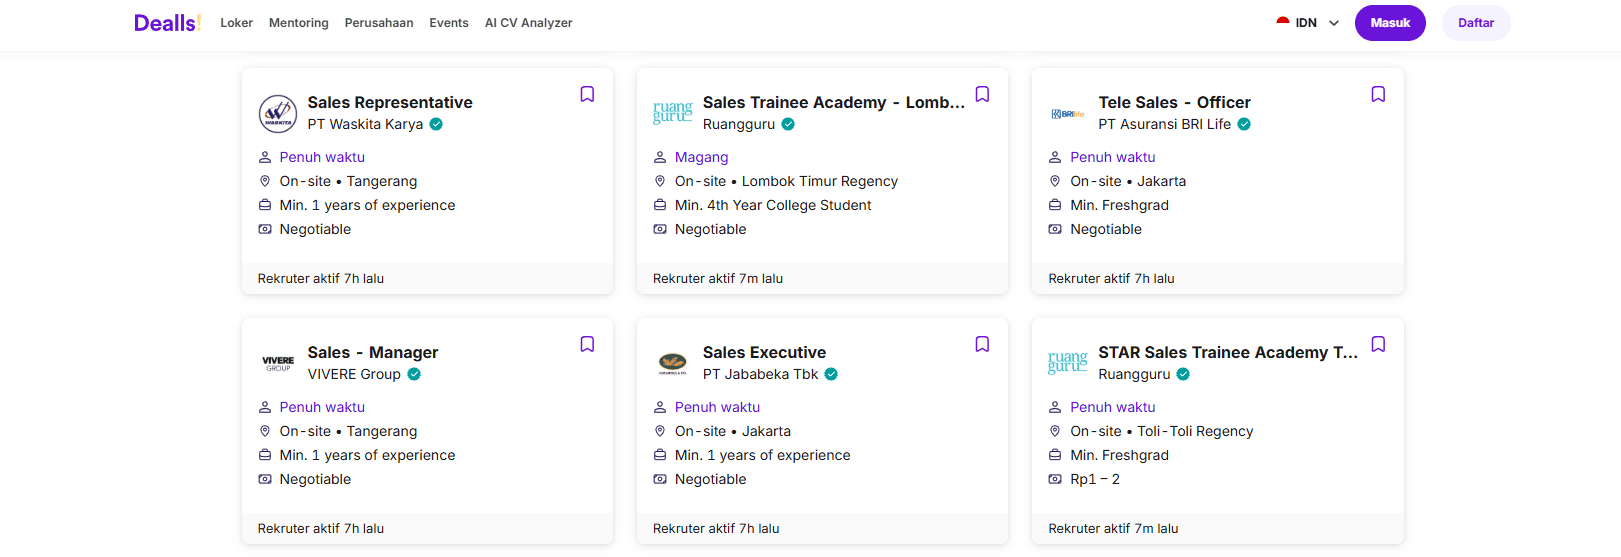The width and height of the screenshot is (1621, 557).
Task: Click the Indonesia flag icon
Action: tap(1283, 22)
